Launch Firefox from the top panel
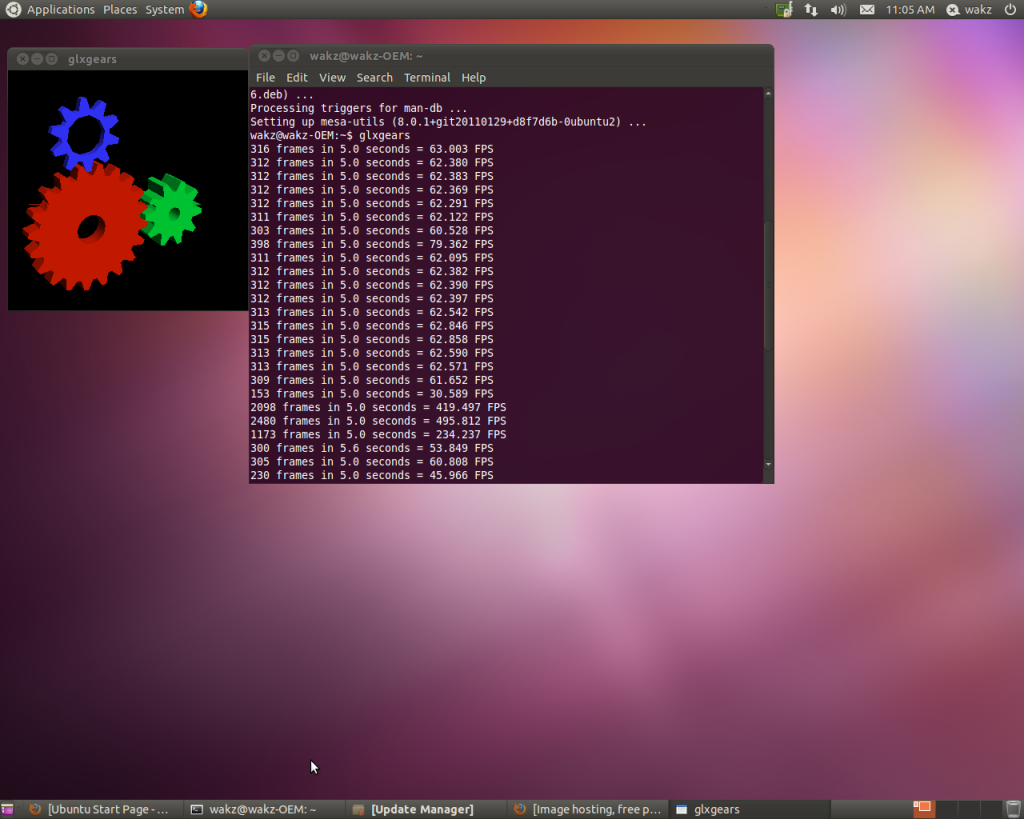1024x819 pixels. [x=199, y=9]
